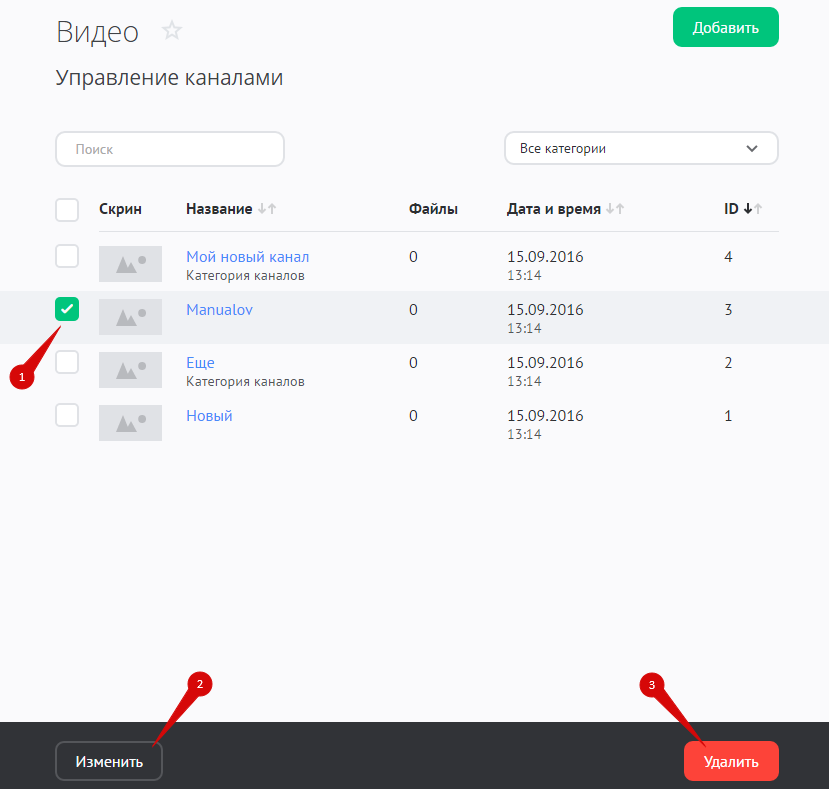
Task: Open the Manualov channel link
Action: pyautogui.click(x=219, y=310)
